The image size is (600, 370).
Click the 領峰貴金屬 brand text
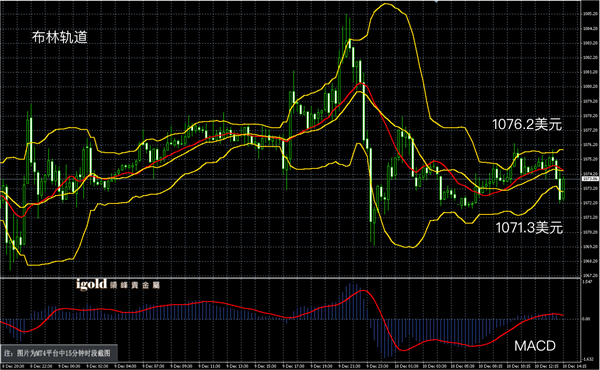pos(135,285)
